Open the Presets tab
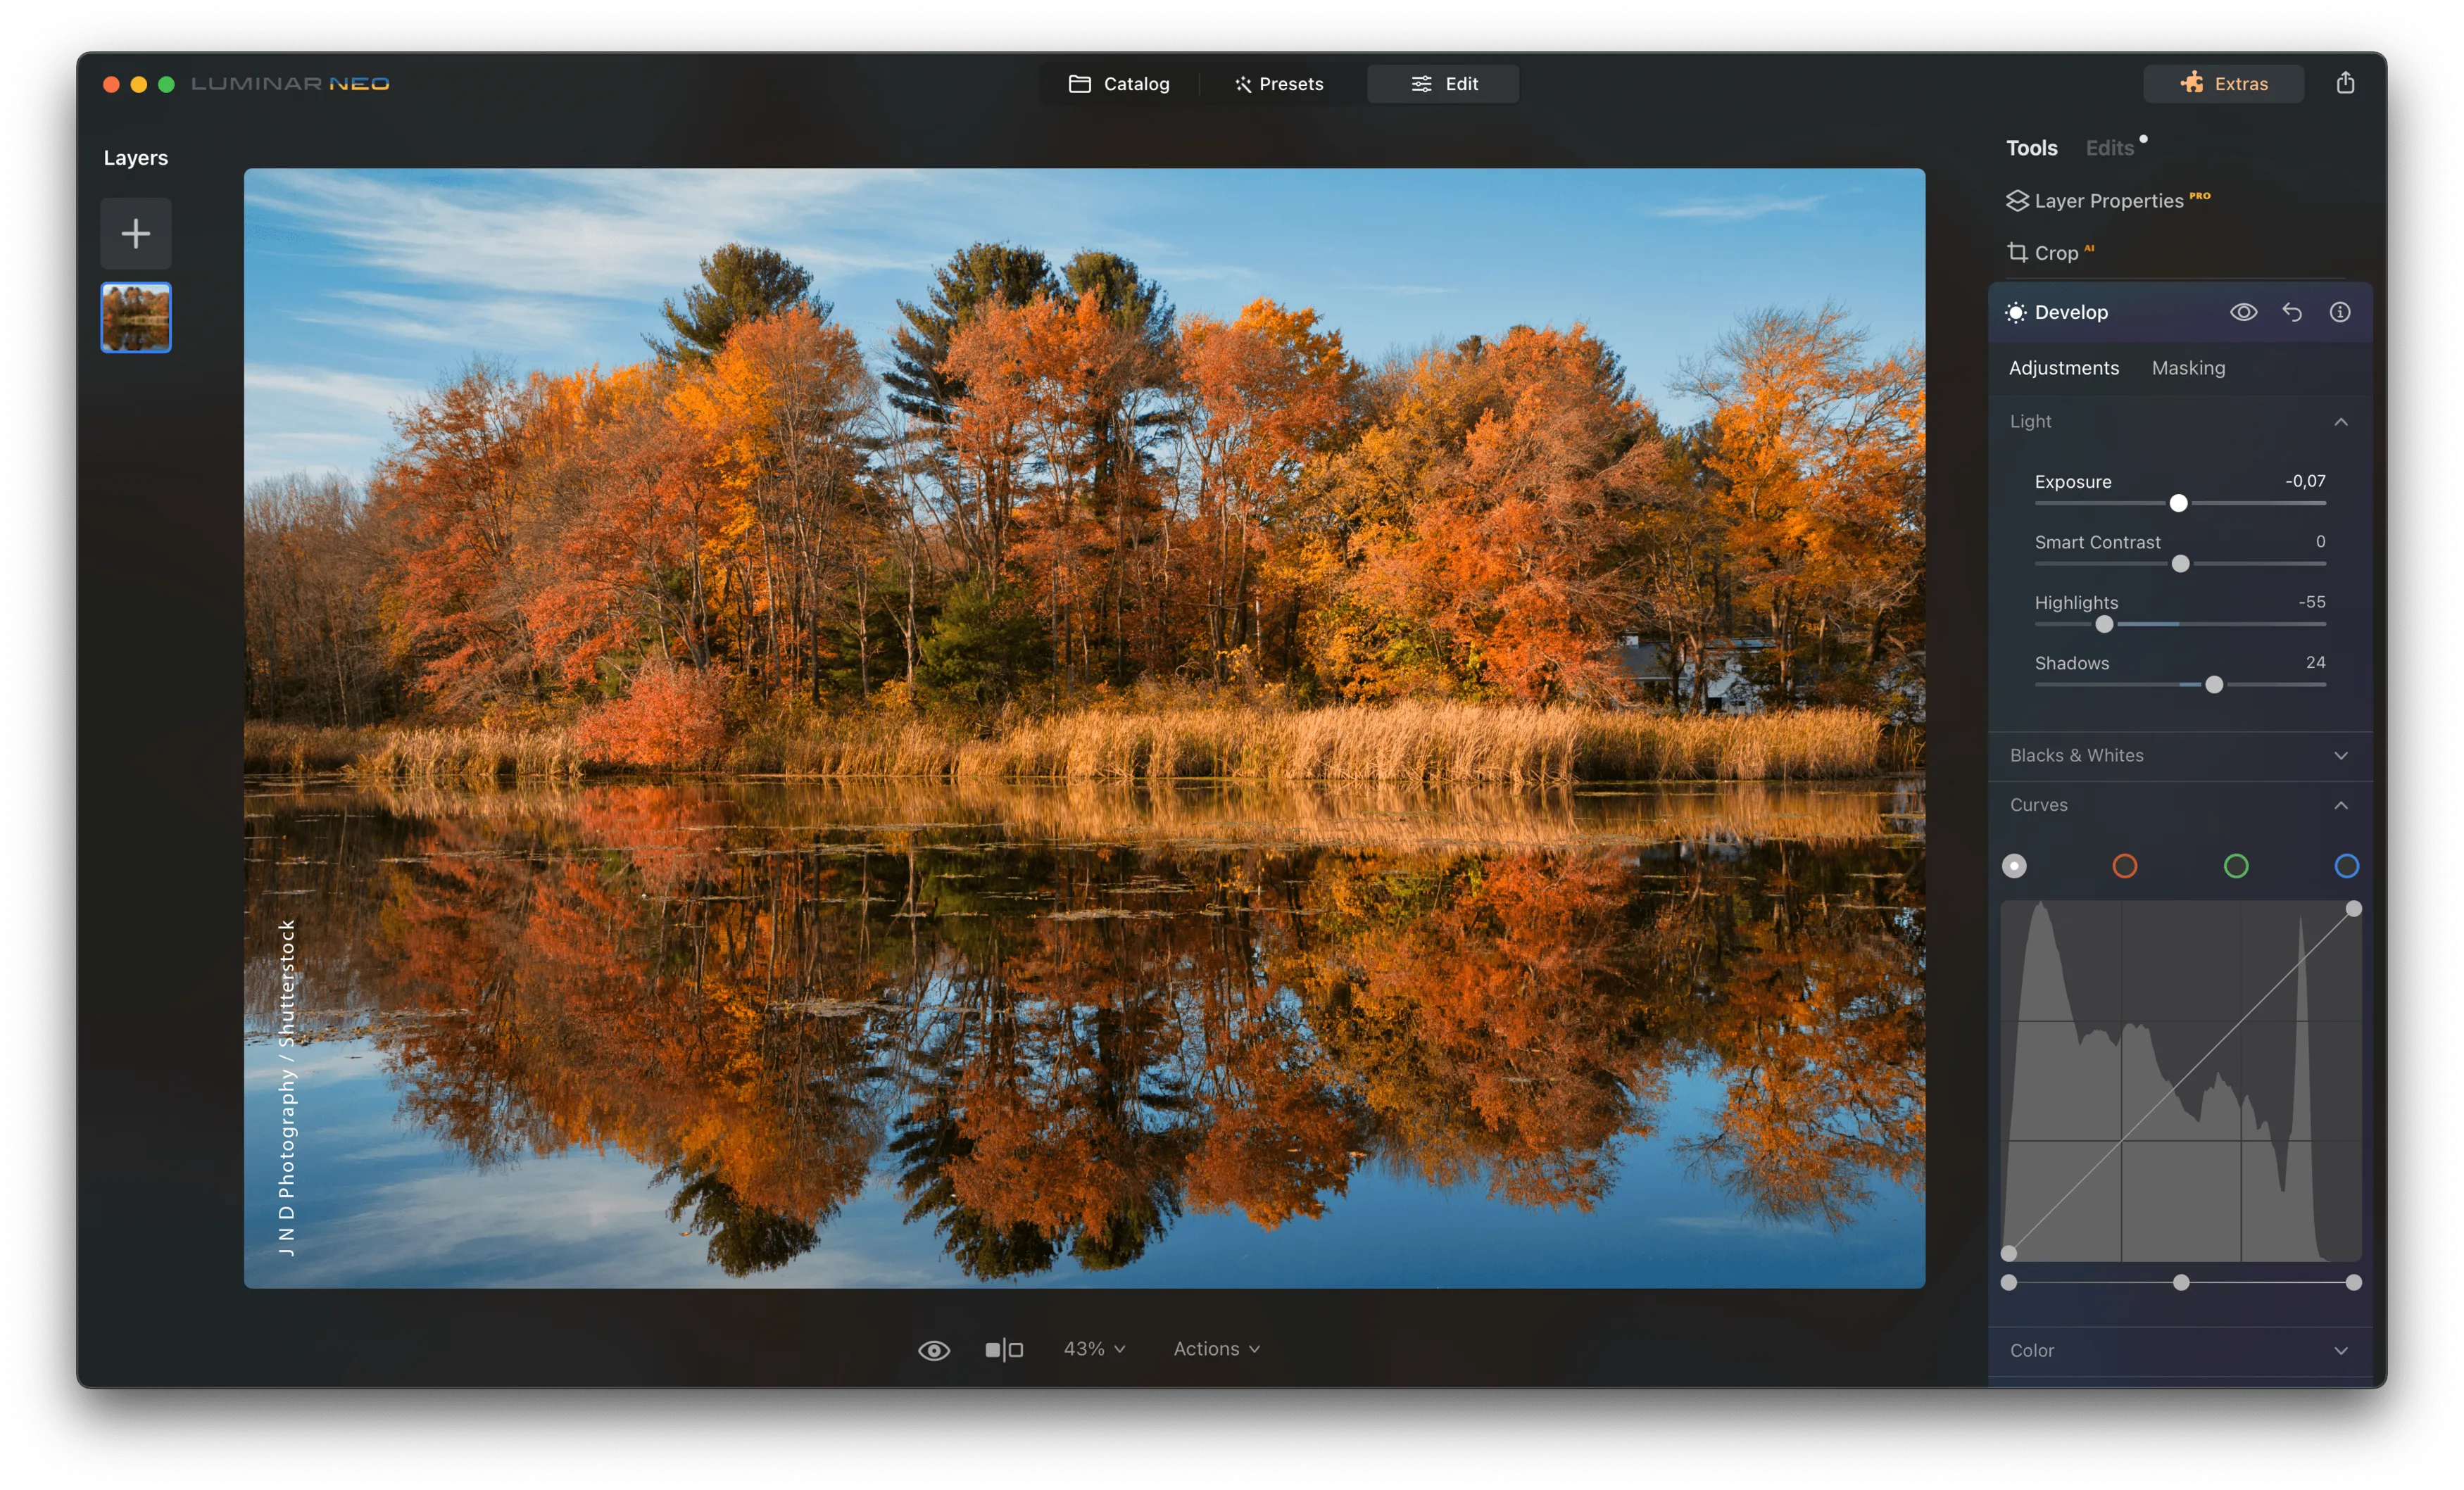This screenshot has height=1490, width=2464. [x=1279, y=84]
